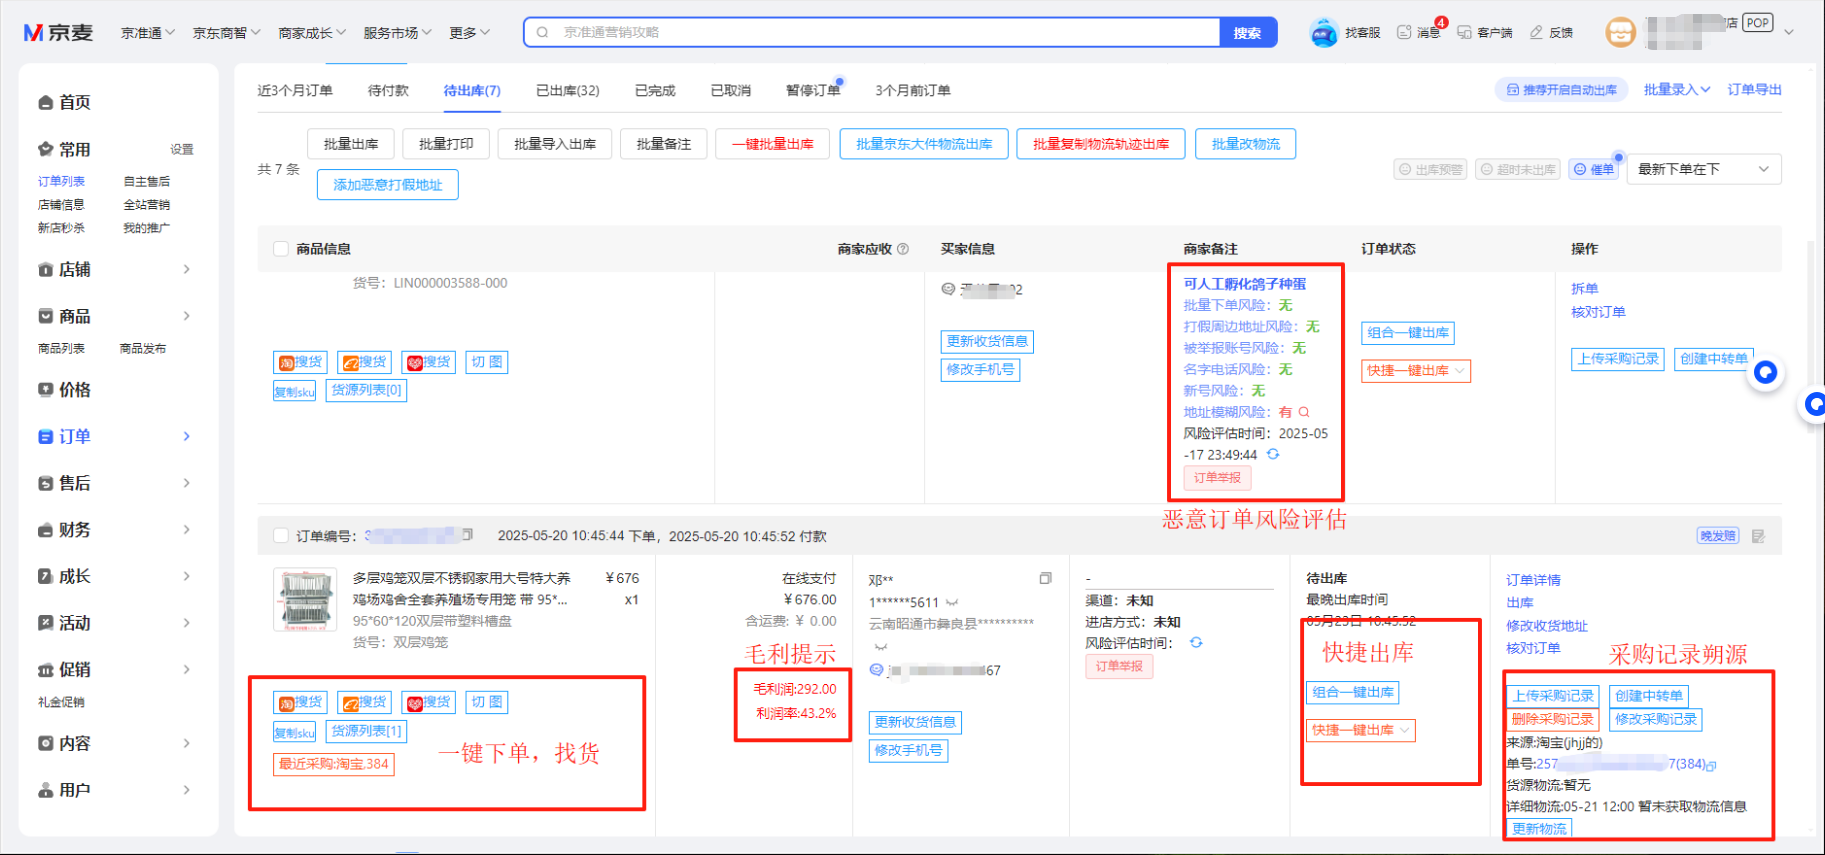Click the orange shop avatar icon
This screenshot has width=1825, height=855.
click(1620, 32)
